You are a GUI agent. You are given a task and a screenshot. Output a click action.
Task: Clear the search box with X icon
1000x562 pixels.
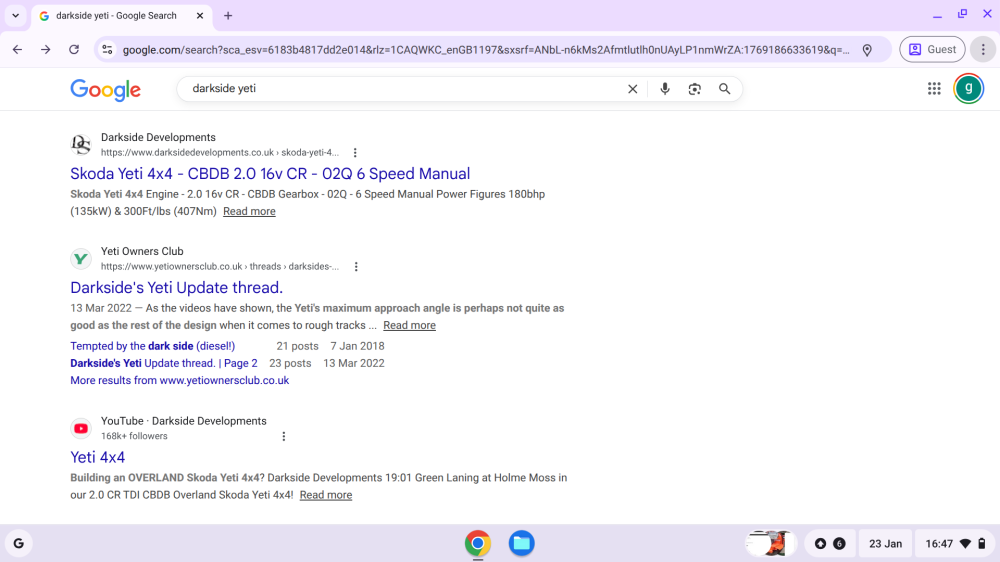[x=632, y=89]
